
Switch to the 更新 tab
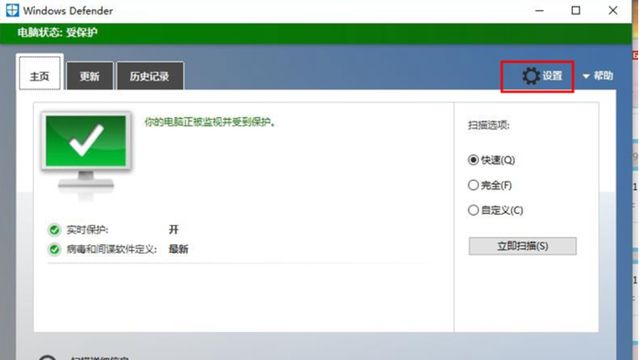pos(90,76)
